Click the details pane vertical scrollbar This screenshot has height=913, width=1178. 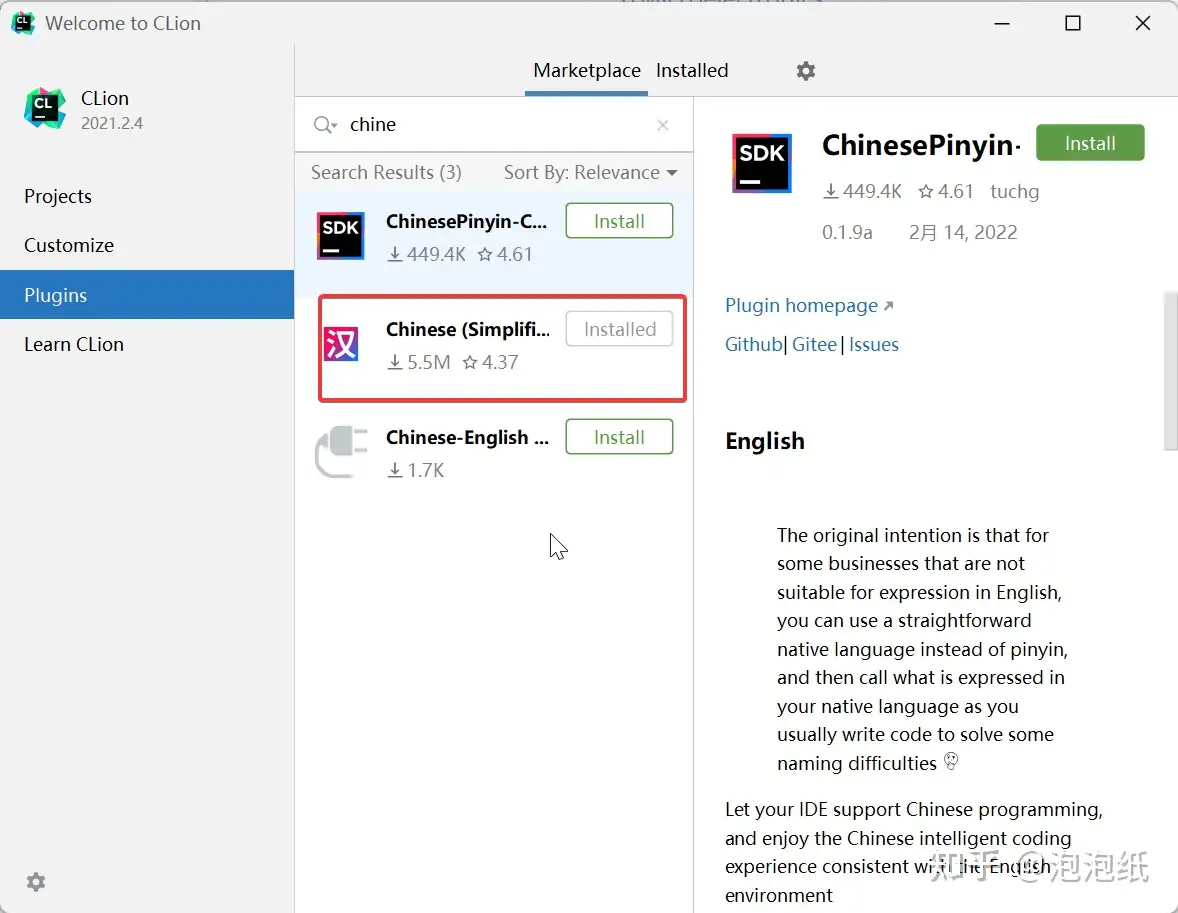click(1170, 371)
